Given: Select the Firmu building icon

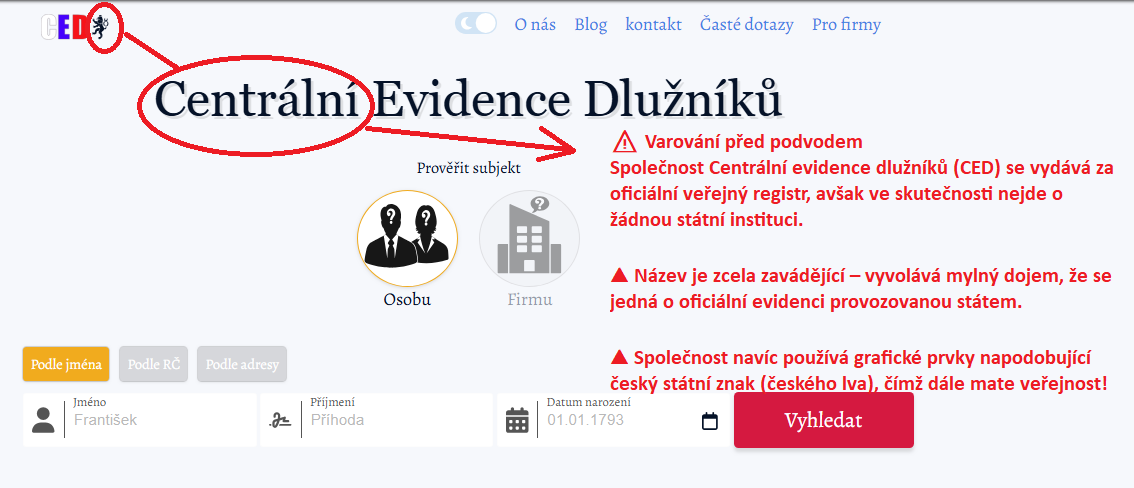Looking at the screenshot, I should tap(529, 238).
